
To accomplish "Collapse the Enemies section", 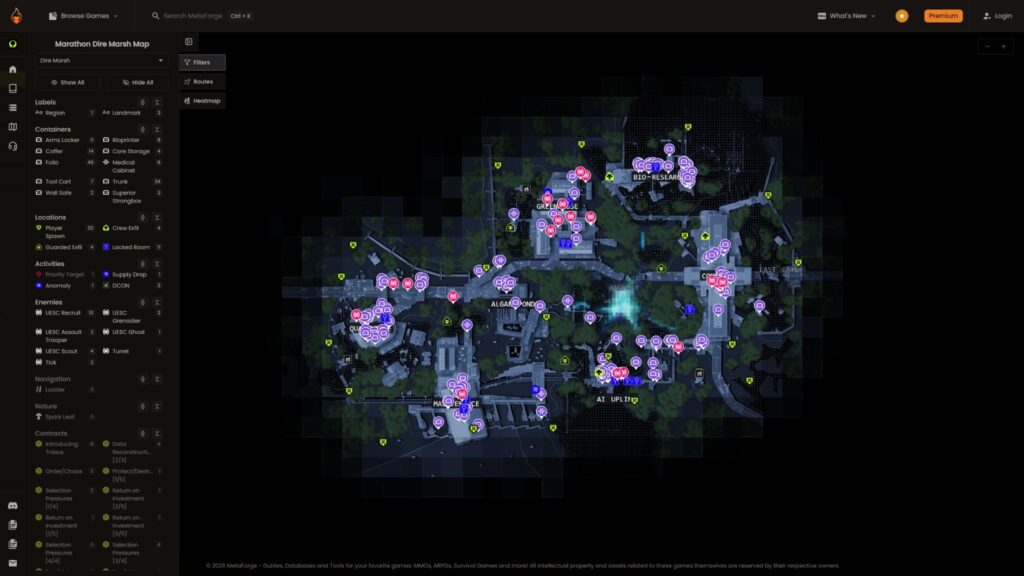I will click(157, 302).
